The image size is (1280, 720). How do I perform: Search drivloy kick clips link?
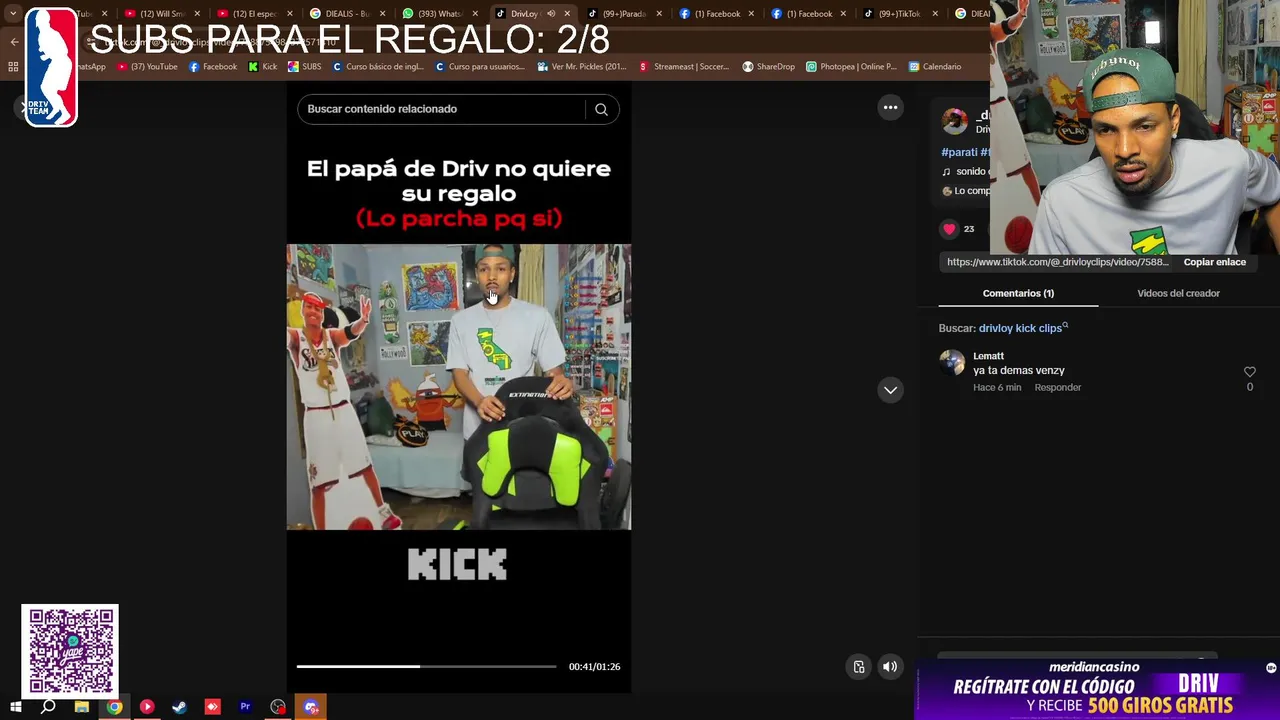(1023, 328)
